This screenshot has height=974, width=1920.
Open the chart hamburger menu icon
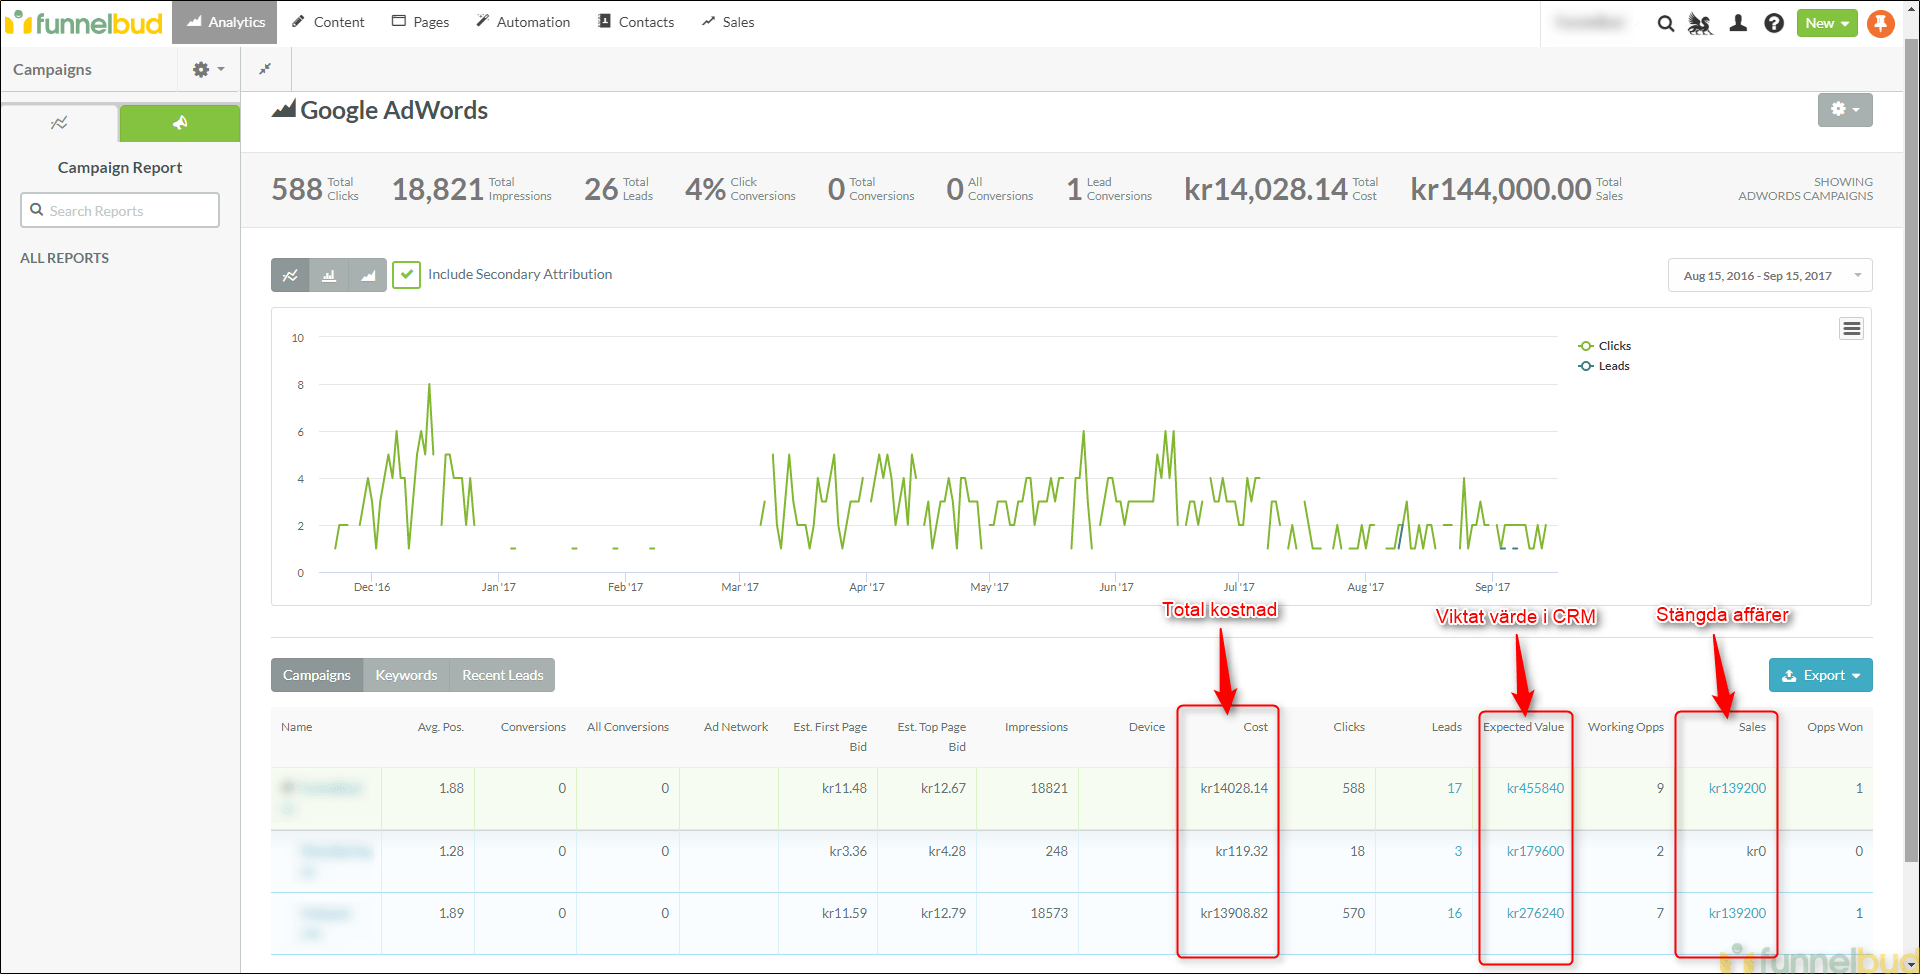pos(1851,329)
